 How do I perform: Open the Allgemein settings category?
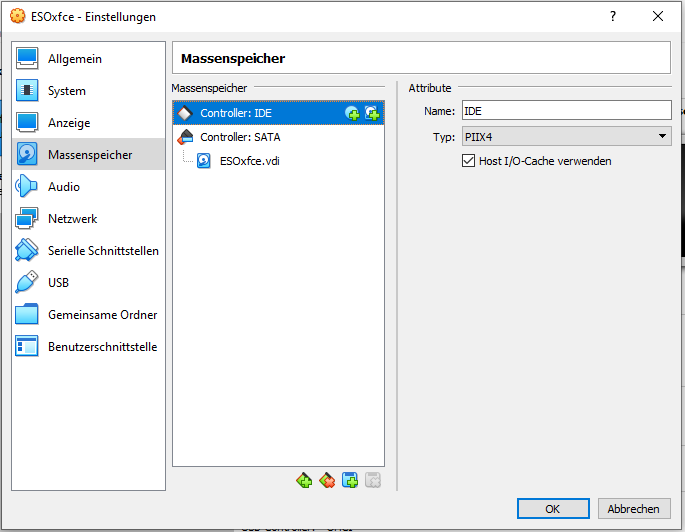coord(88,59)
